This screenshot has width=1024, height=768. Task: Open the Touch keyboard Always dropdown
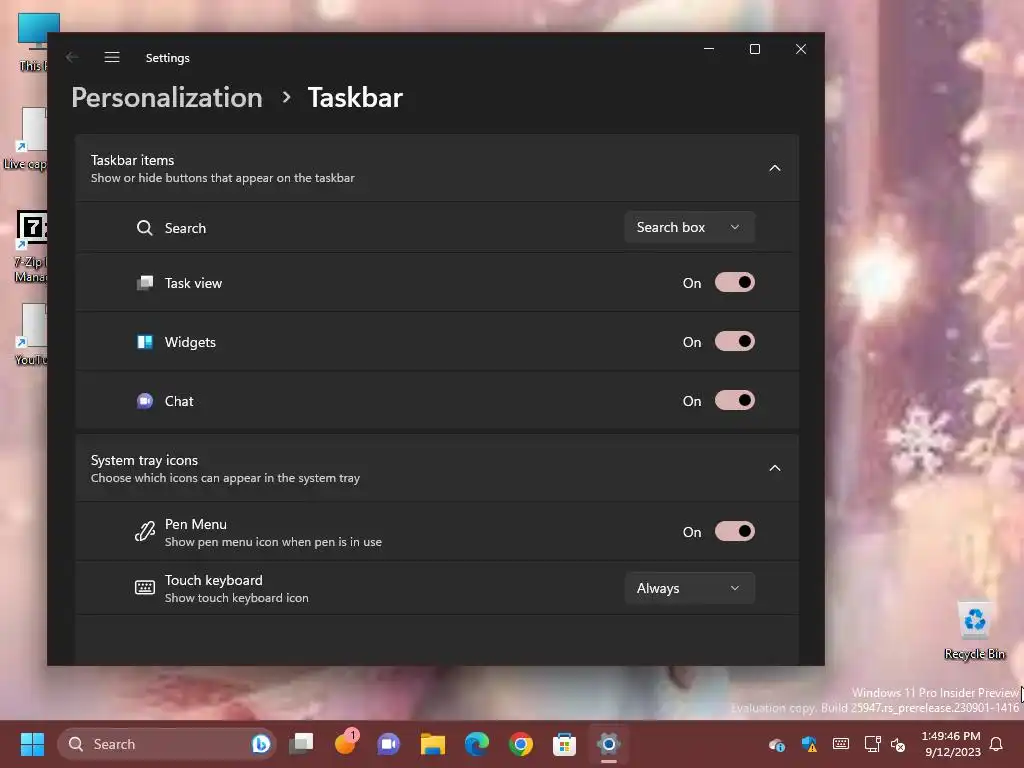point(690,588)
